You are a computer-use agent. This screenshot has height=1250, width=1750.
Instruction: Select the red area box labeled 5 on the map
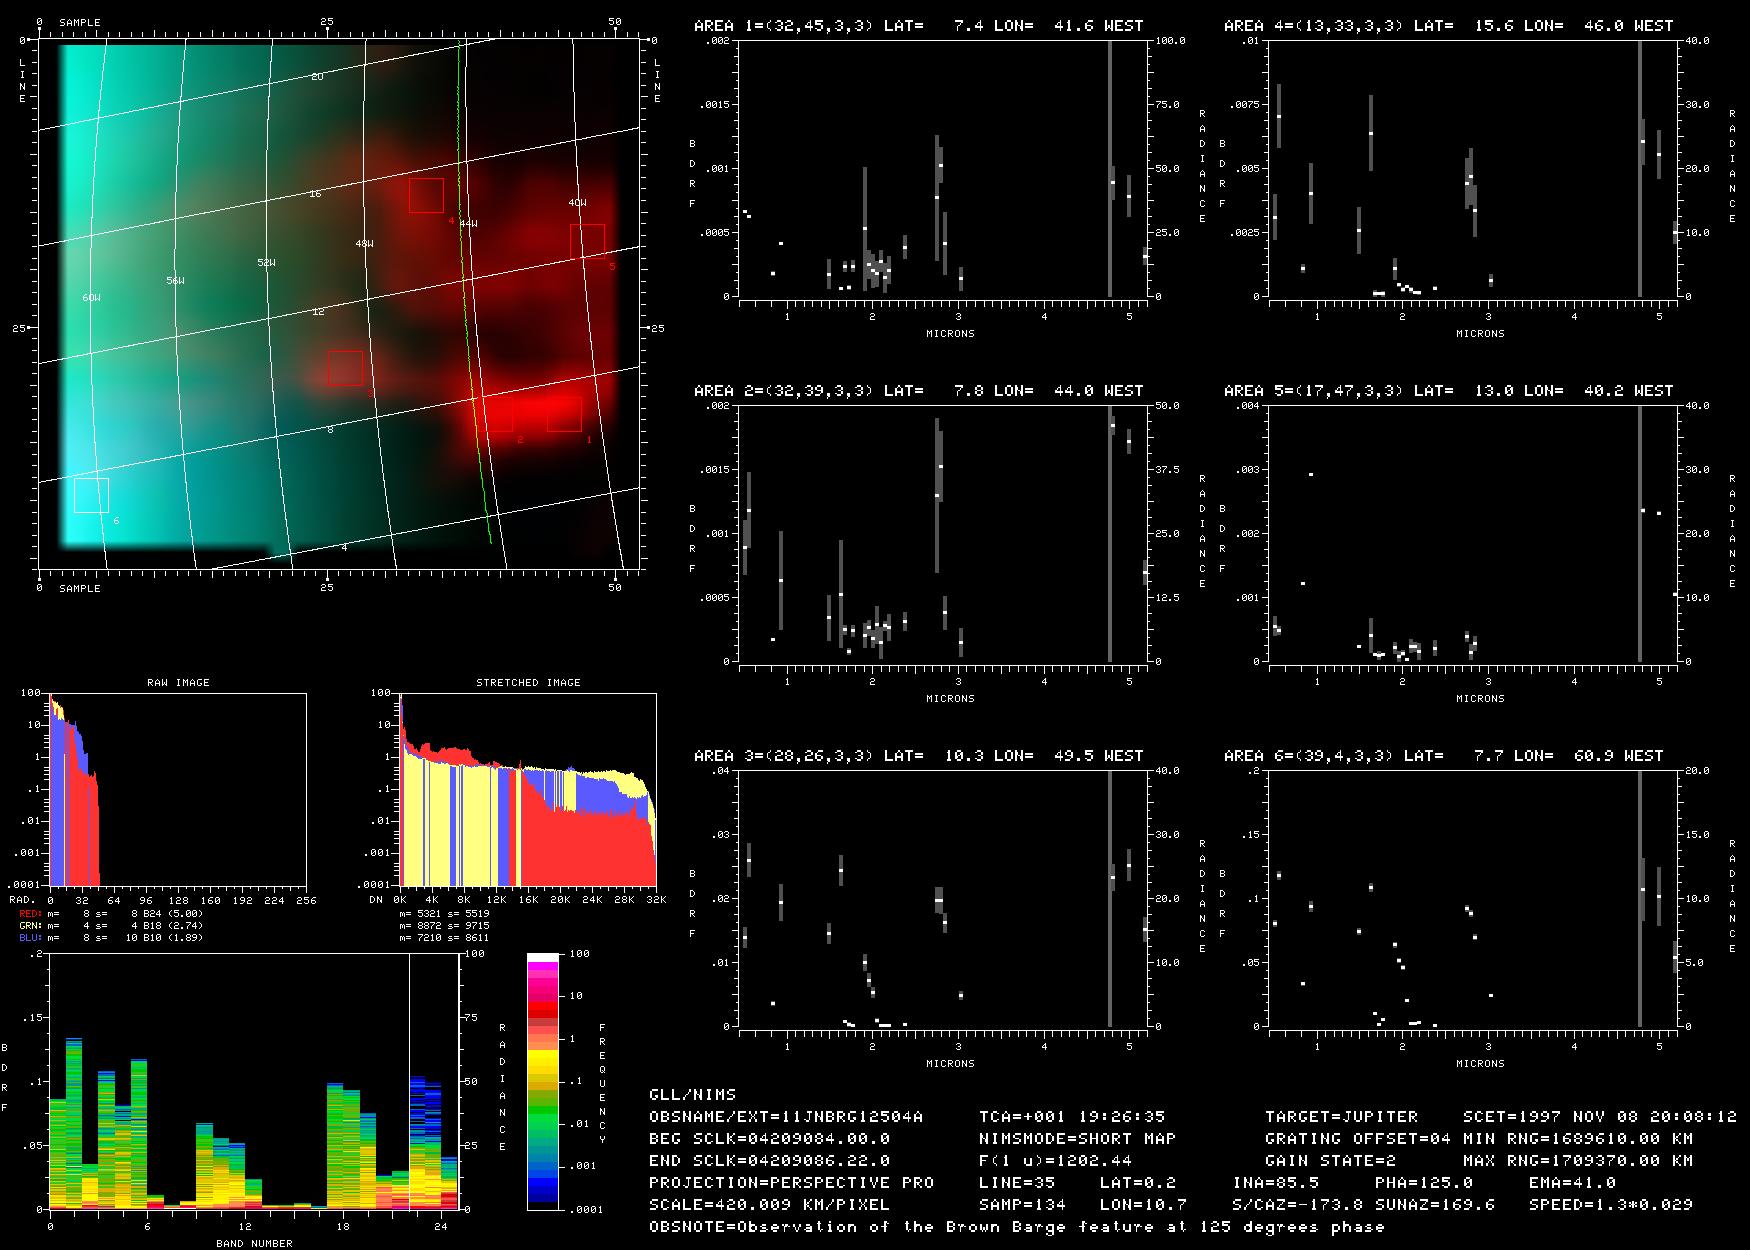pyautogui.click(x=588, y=241)
